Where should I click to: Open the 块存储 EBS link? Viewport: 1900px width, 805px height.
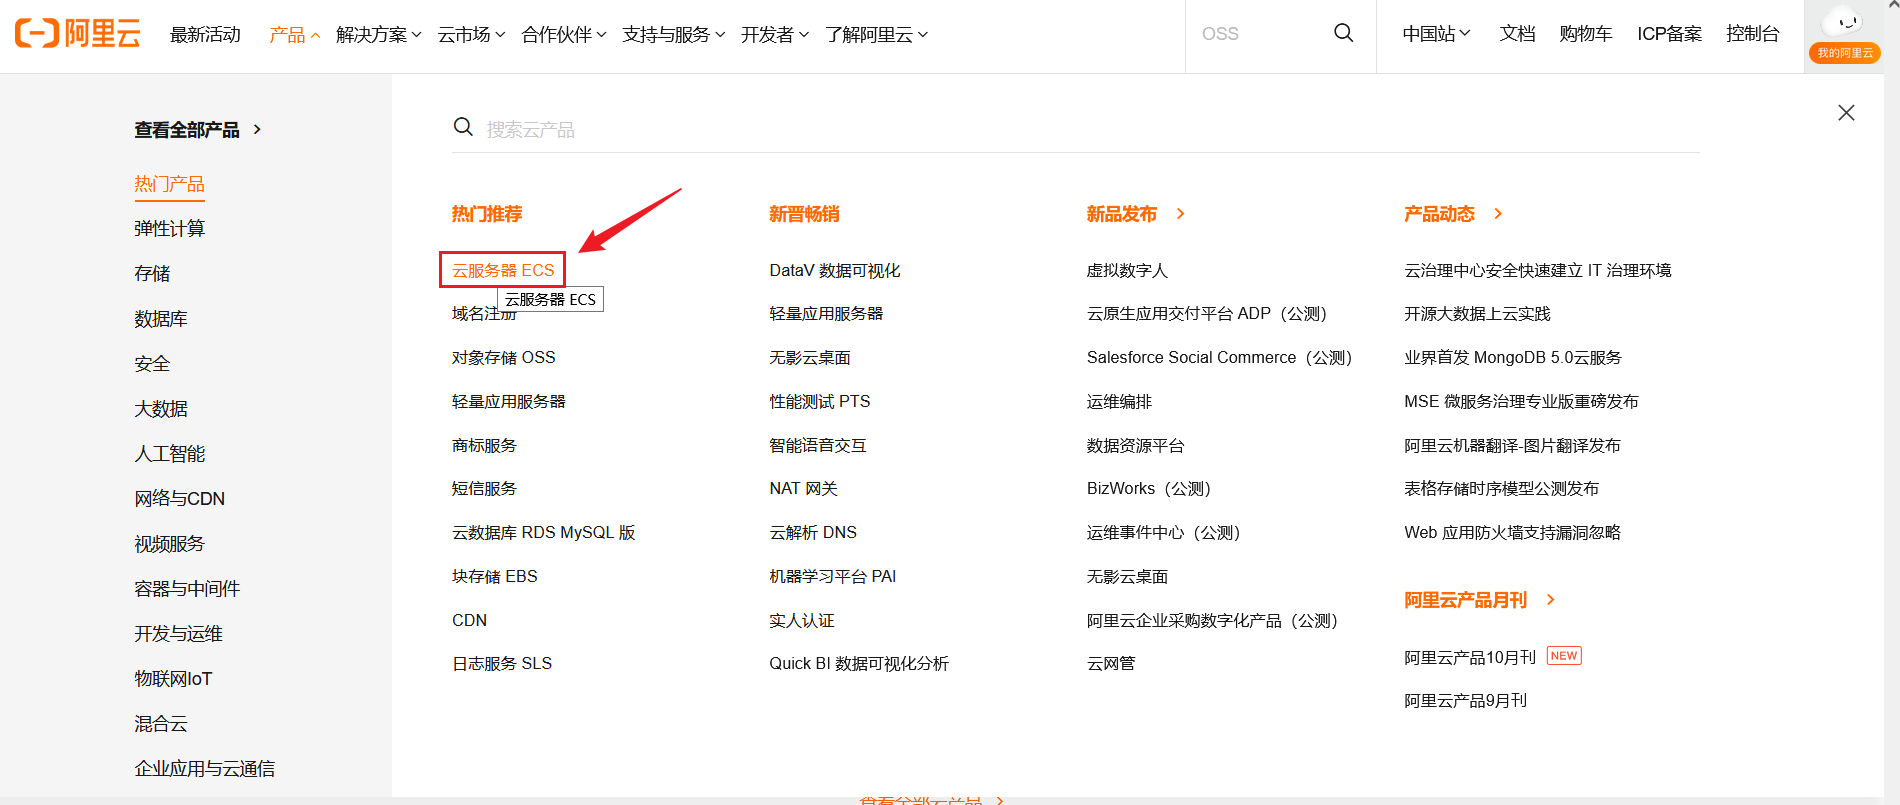click(x=494, y=576)
